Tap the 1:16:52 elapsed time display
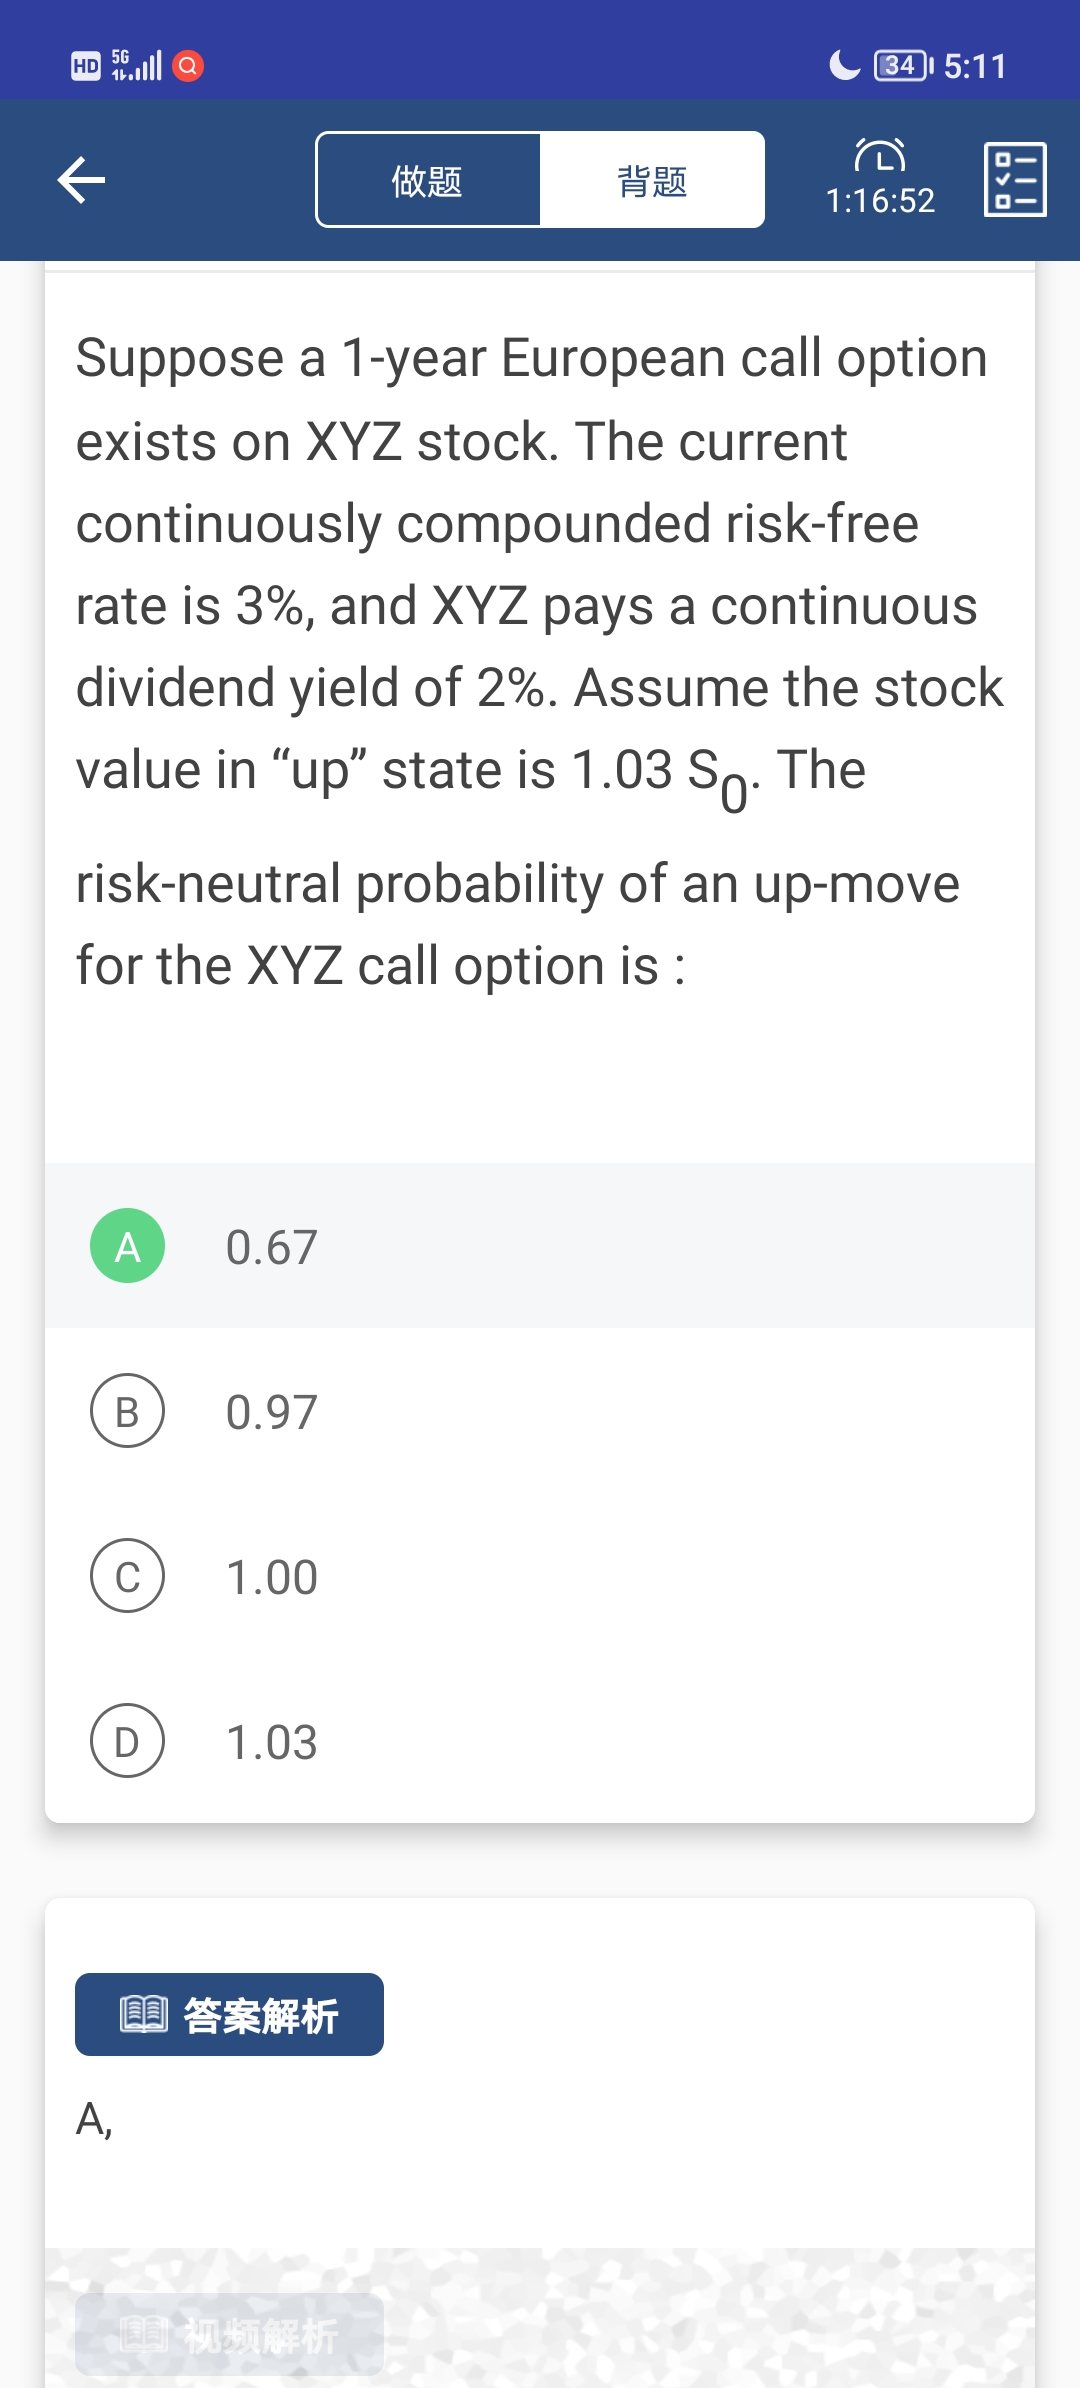The image size is (1080, 2388). (x=880, y=201)
